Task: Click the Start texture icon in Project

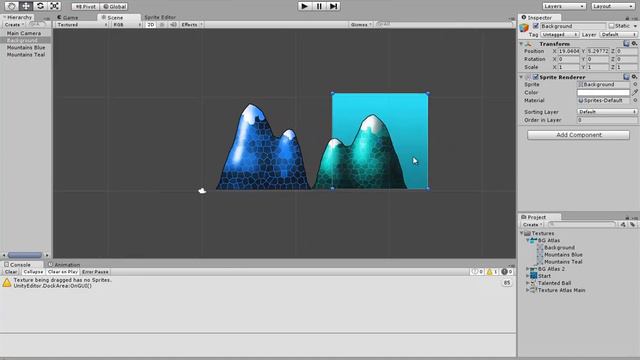Action: (533, 276)
